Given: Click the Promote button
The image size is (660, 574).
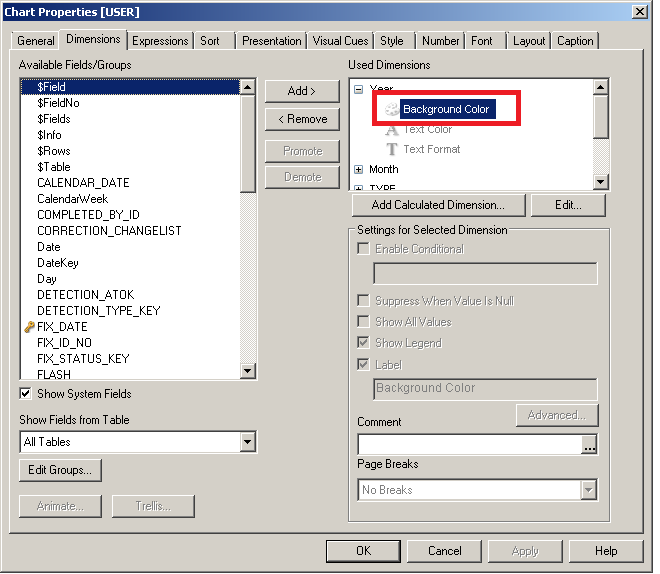Looking at the screenshot, I should (x=302, y=151).
